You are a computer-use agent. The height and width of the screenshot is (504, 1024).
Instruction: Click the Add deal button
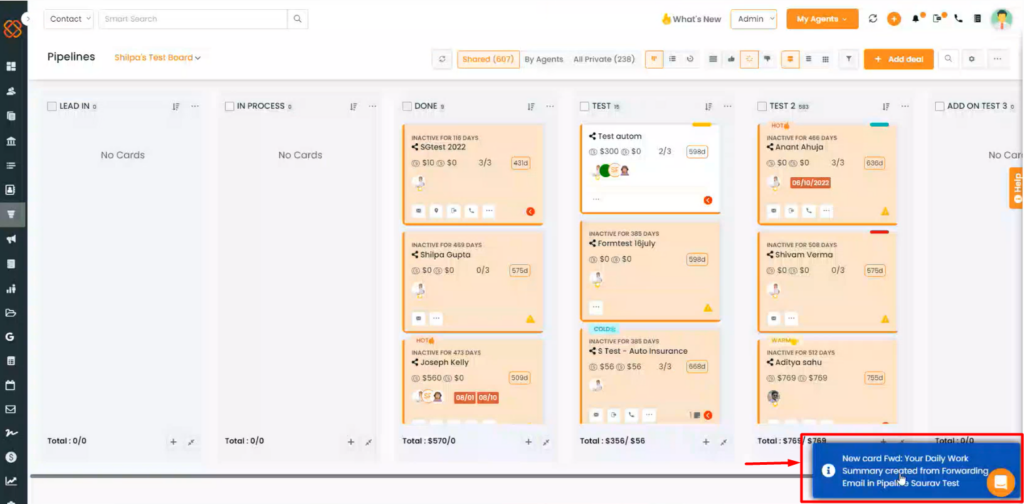899,59
